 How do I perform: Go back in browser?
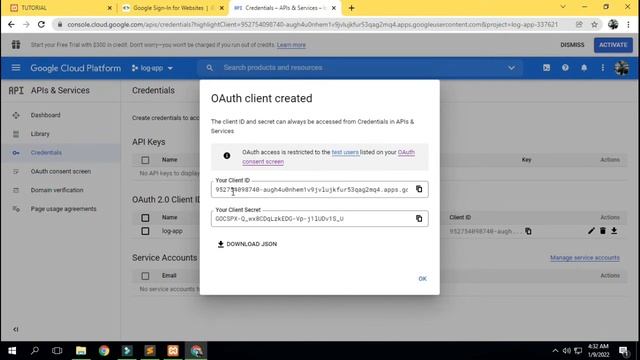tap(11, 24)
